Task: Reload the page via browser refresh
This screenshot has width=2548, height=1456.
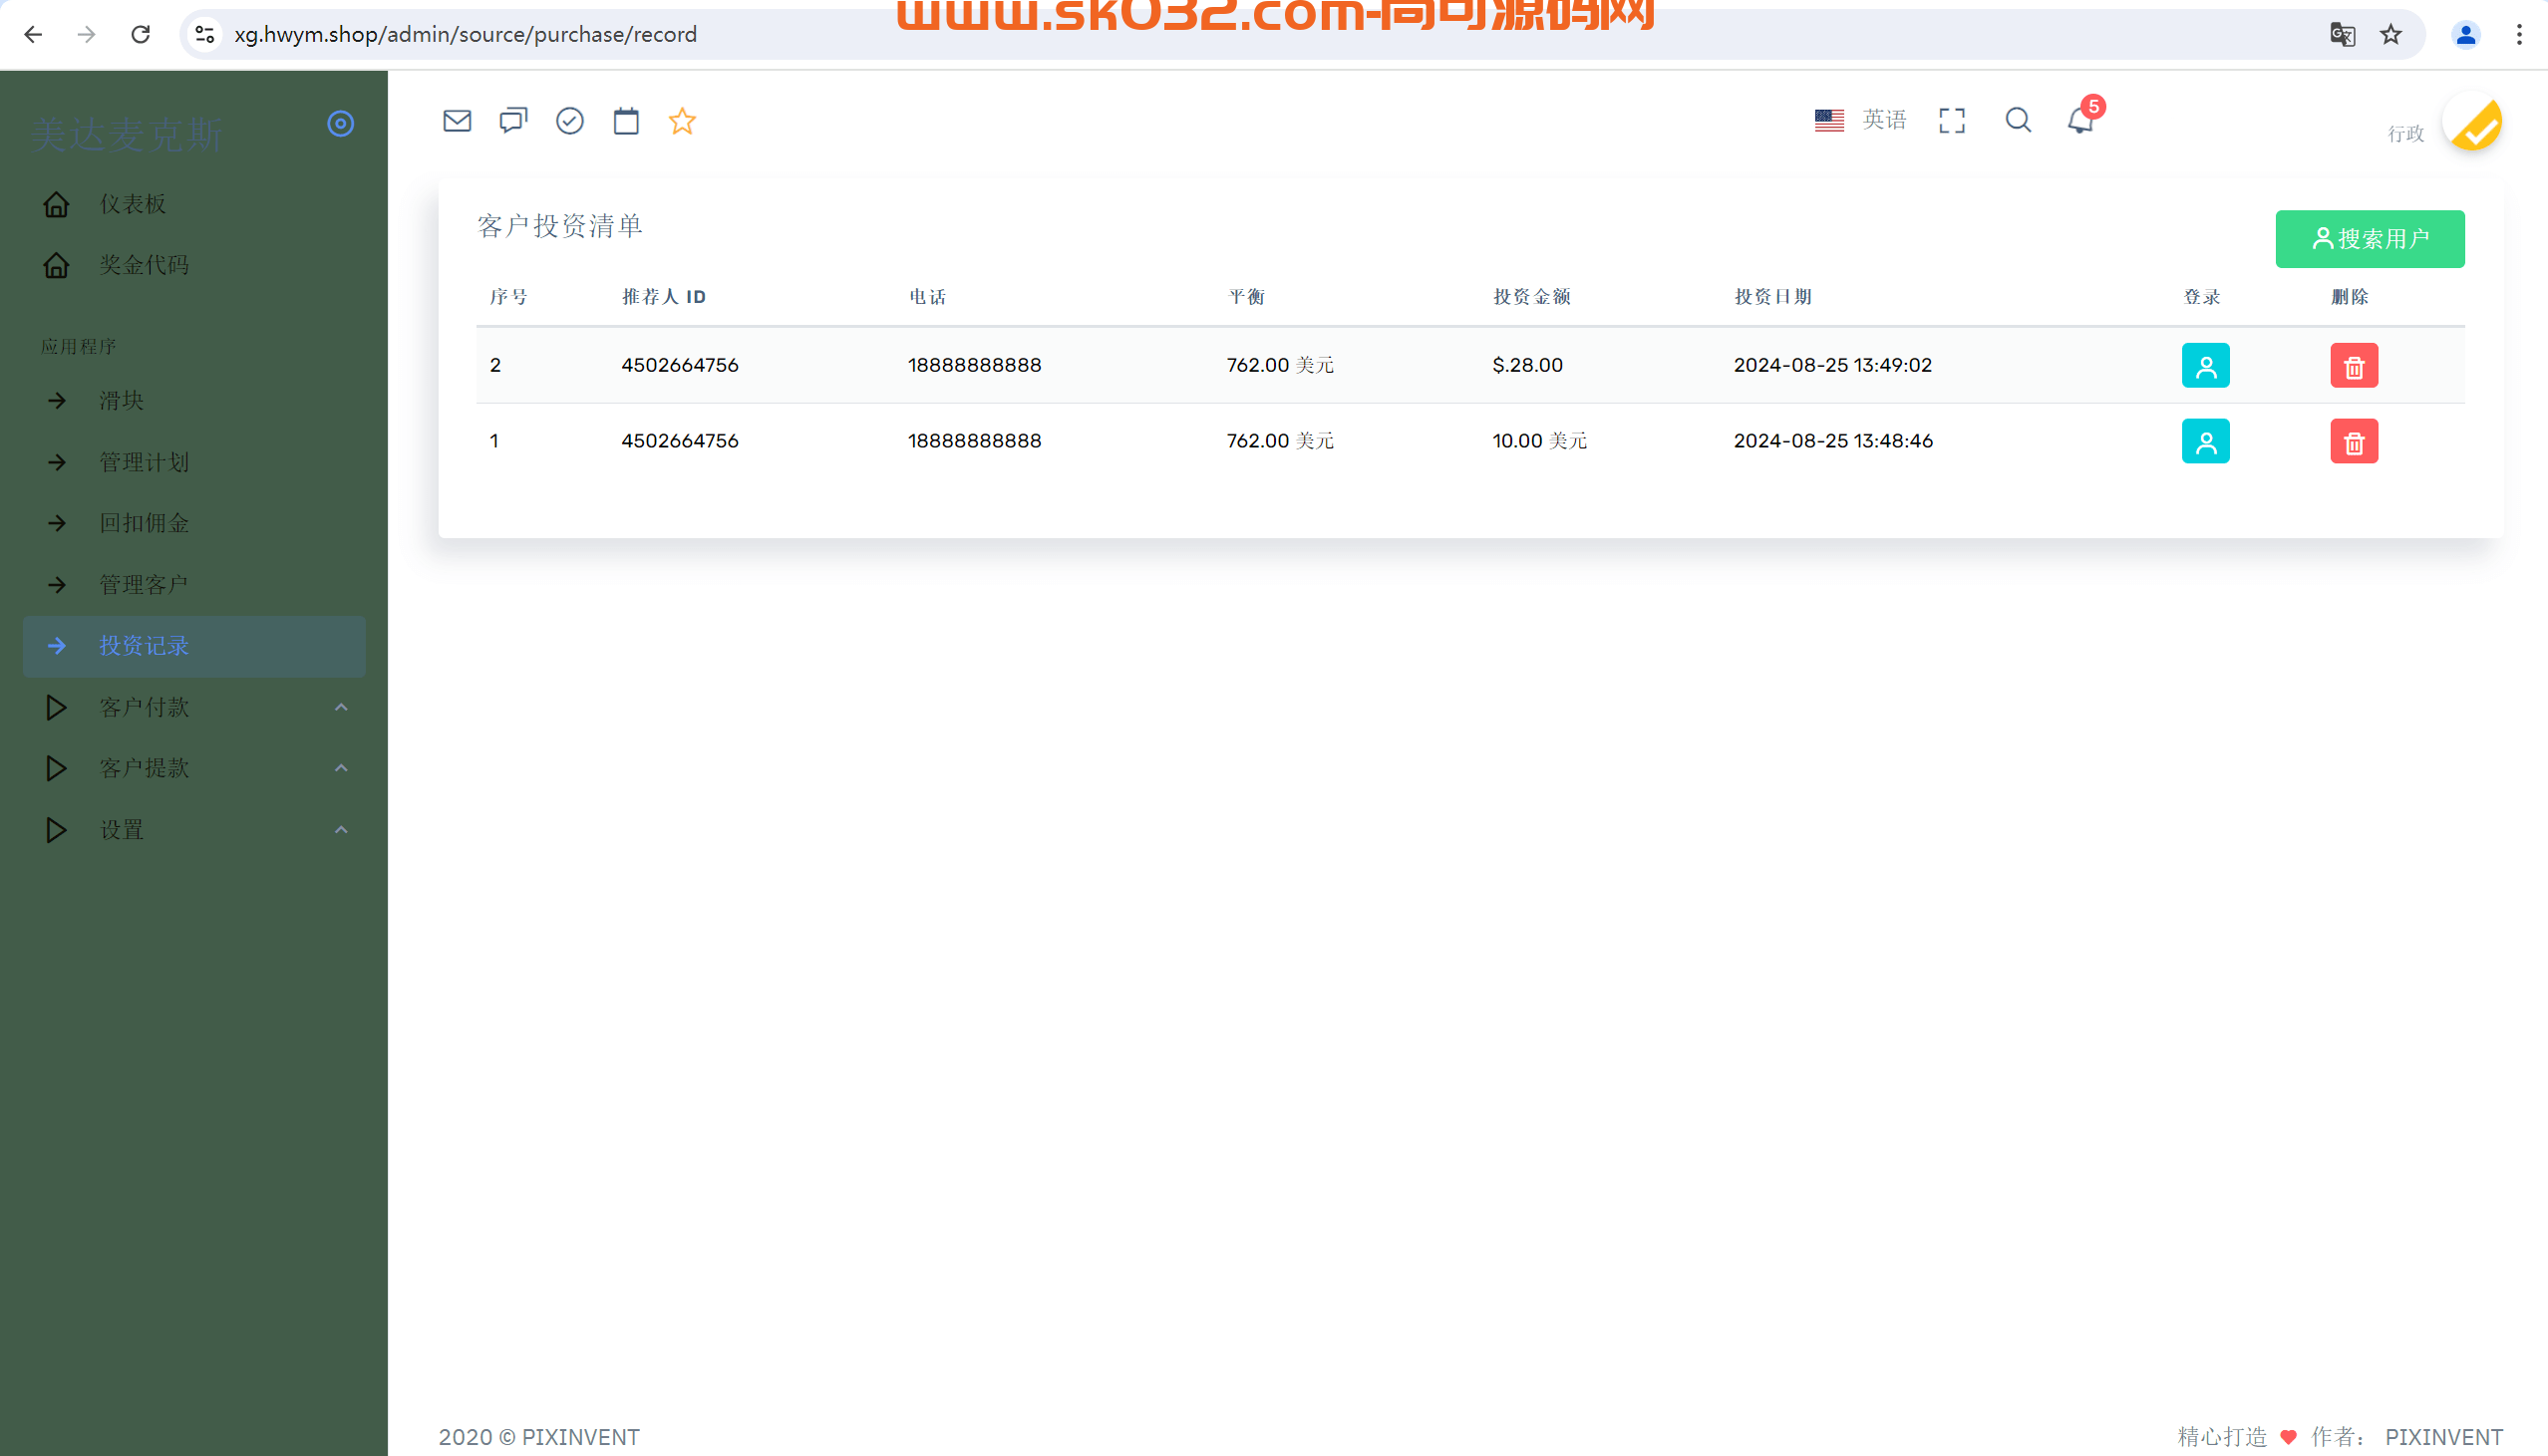Action: pyautogui.click(x=141, y=35)
